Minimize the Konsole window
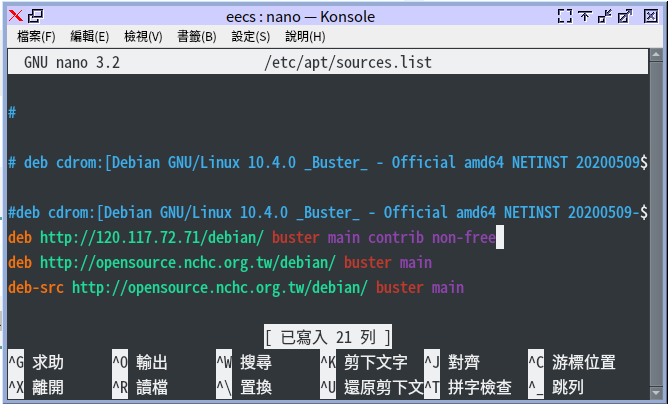 pyautogui.click(x=605, y=15)
